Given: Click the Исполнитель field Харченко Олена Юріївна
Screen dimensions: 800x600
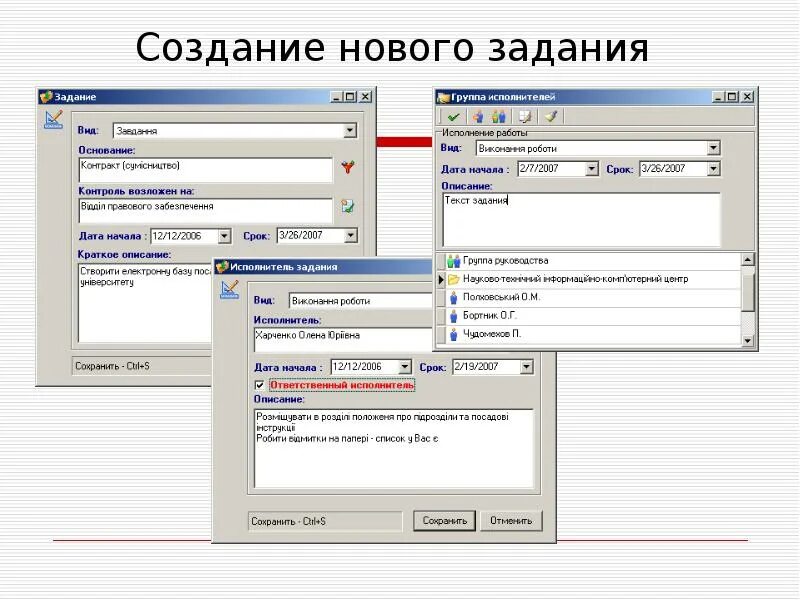Looking at the screenshot, I should tap(343, 340).
